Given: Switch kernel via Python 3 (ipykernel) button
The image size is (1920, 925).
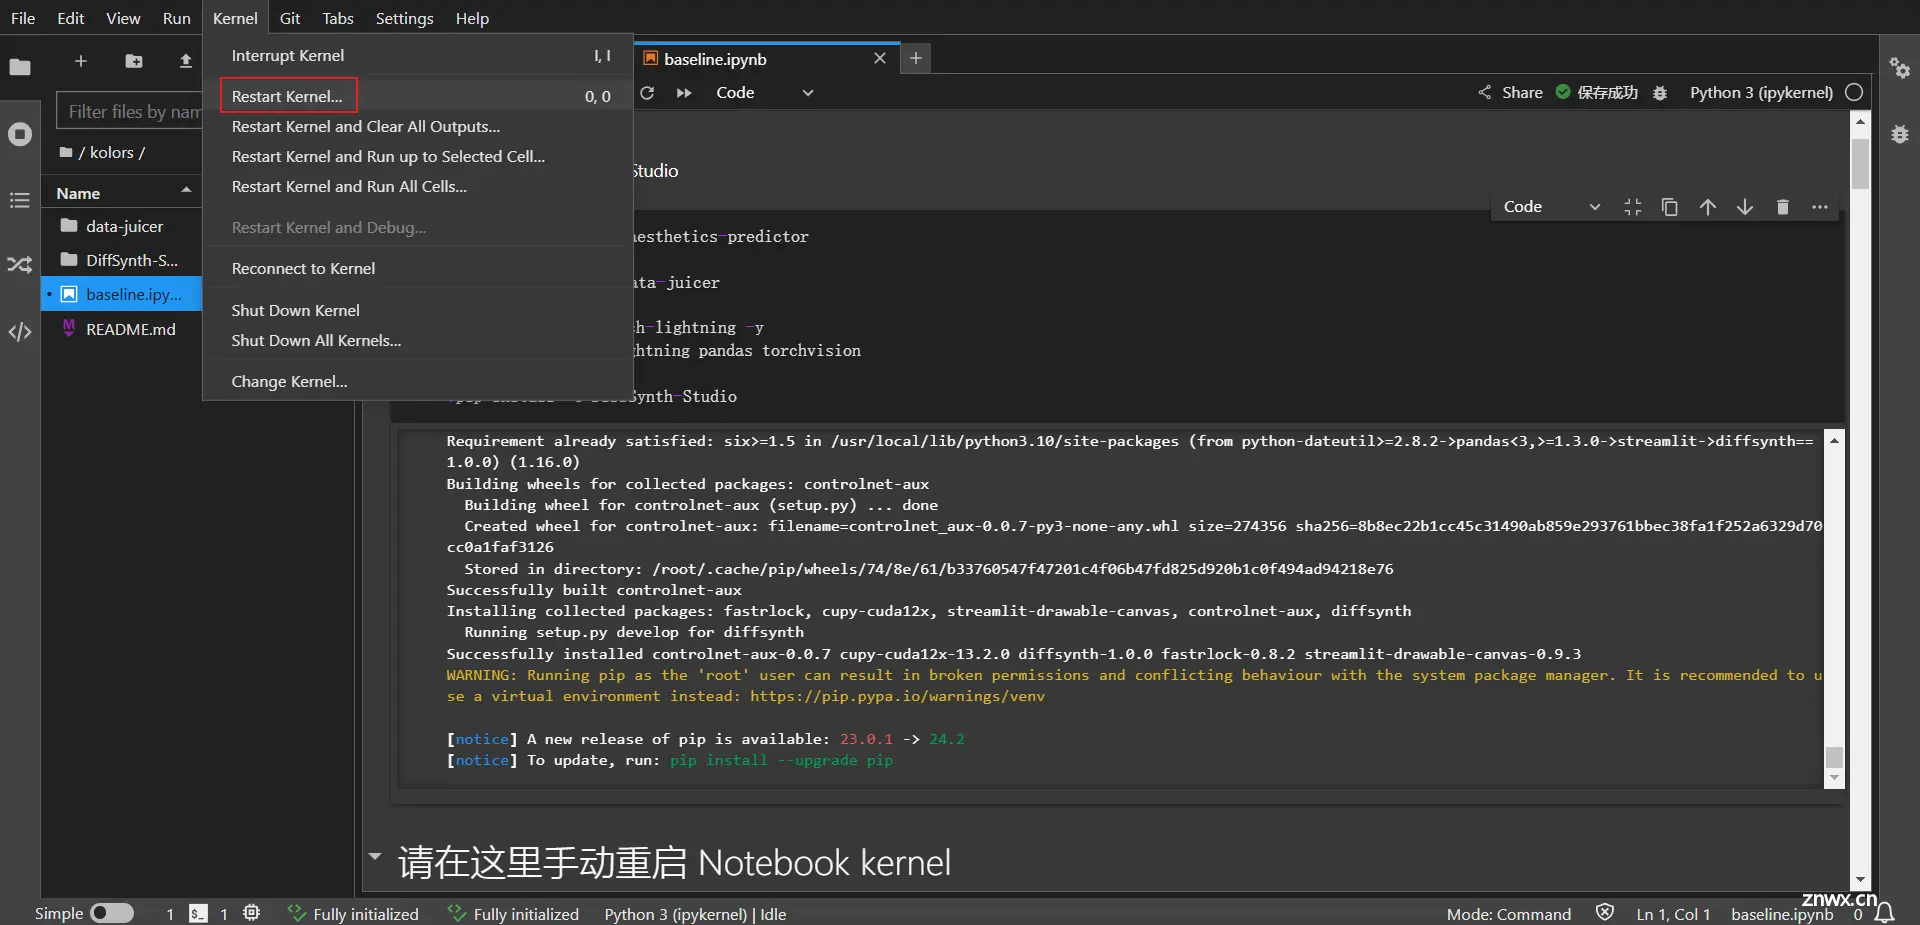Looking at the screenshot, I should click(x=1761, y=92).
